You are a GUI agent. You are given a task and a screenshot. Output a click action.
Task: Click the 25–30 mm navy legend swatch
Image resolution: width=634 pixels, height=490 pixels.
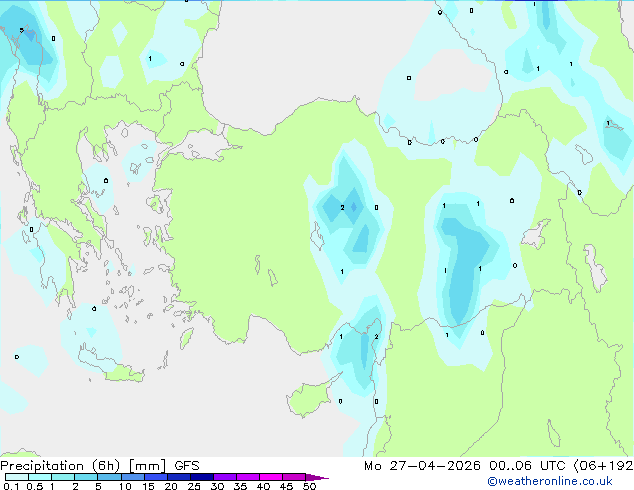coord(202,477)
